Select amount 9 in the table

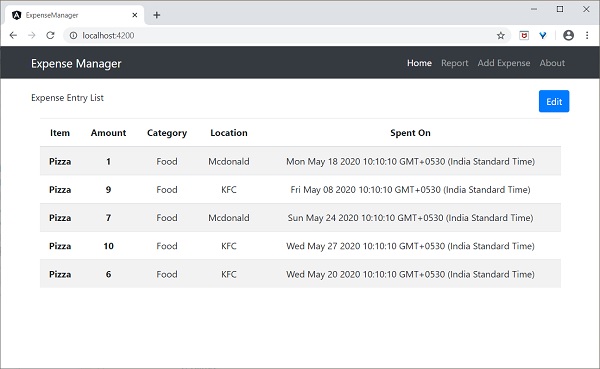click(108, 190)
